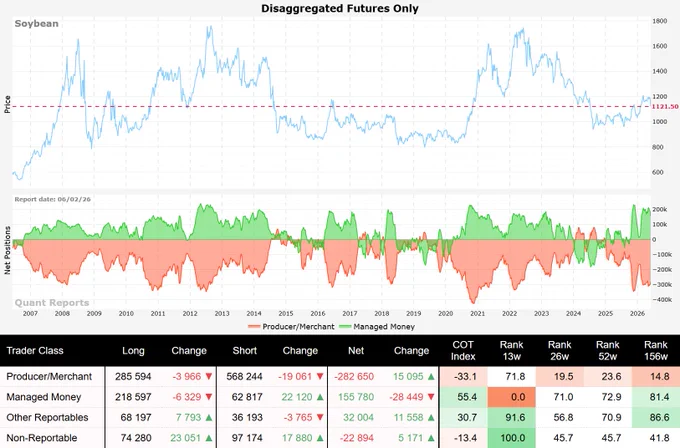The image size is (680, 448).
Task: Click the 2014 x-axis year label
Action: coord(254,313)
